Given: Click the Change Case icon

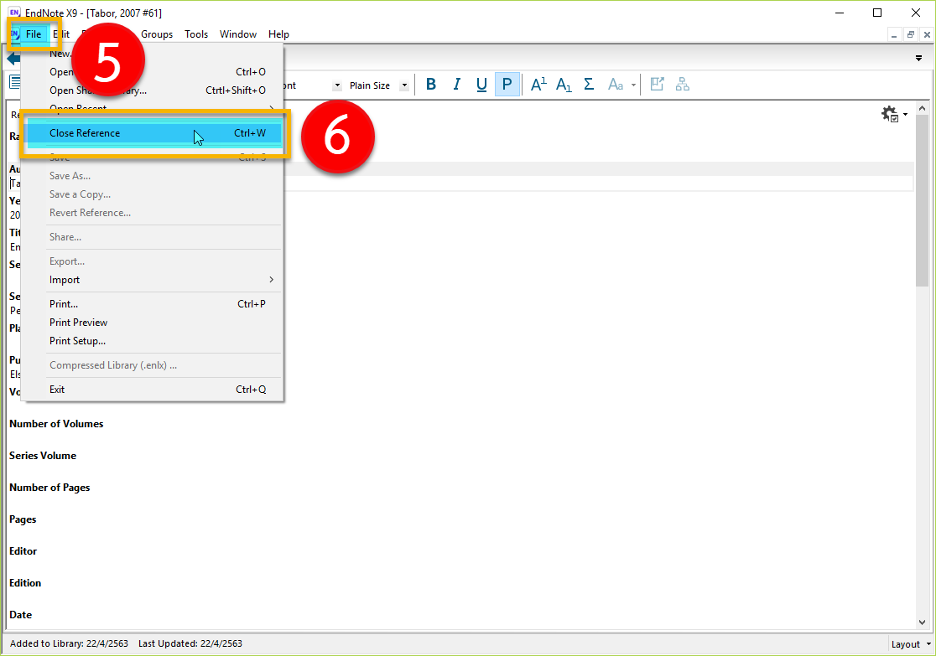Looking at the screenshot, I should coord(616,85).
